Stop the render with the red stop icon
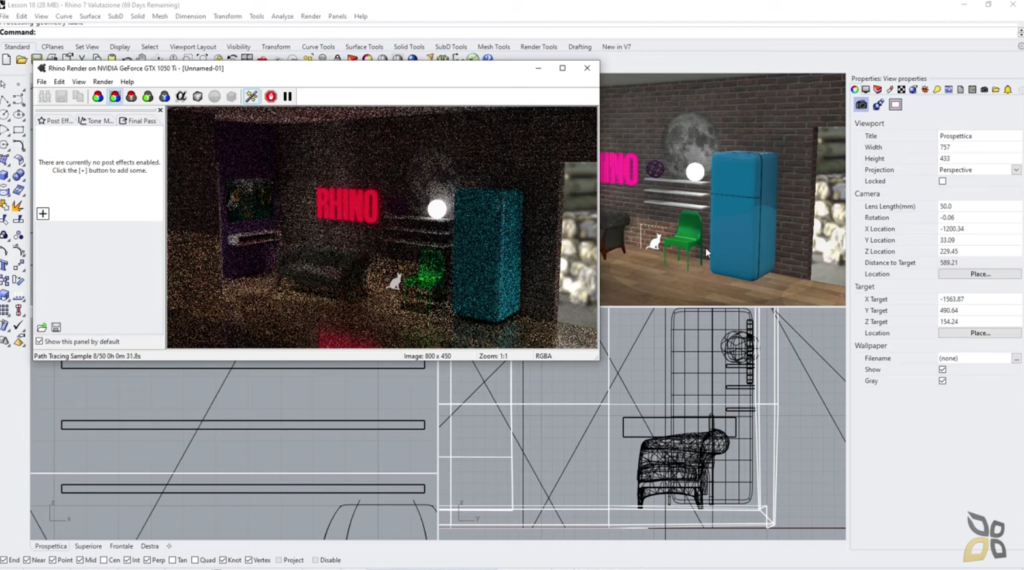 pyautogui.click(x=270, y=97)
